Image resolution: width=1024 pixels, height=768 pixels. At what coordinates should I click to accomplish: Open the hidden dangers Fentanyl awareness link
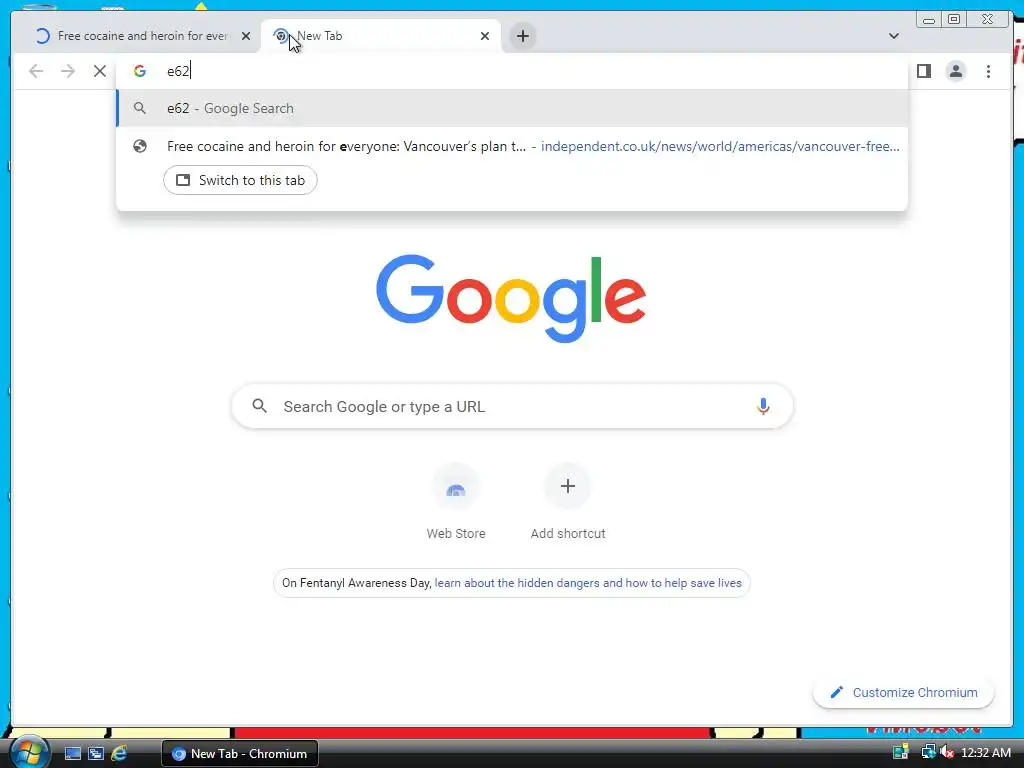coord(588,583)
